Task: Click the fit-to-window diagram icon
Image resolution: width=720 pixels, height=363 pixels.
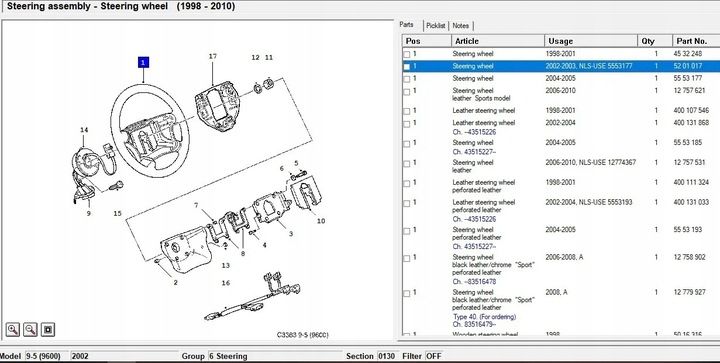Action: [48, 329]
